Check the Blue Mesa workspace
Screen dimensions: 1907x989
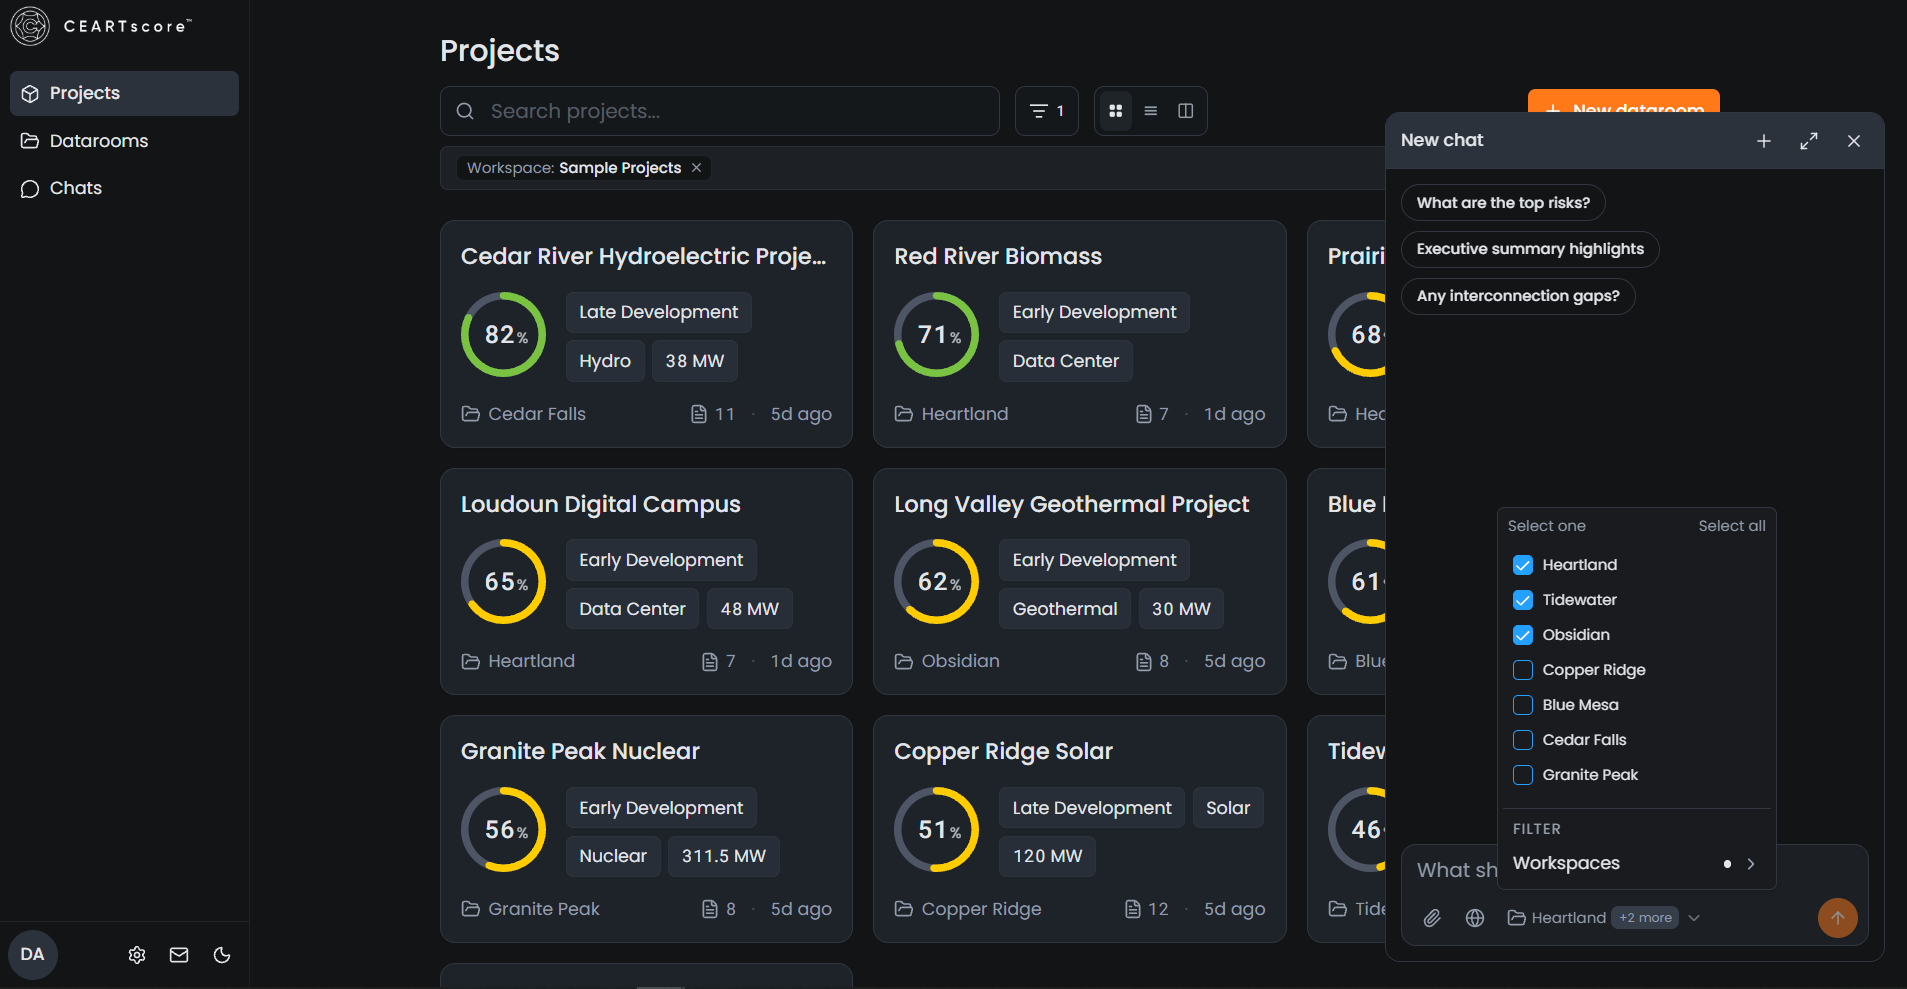pyautogui.click(x=1523, y=705)
